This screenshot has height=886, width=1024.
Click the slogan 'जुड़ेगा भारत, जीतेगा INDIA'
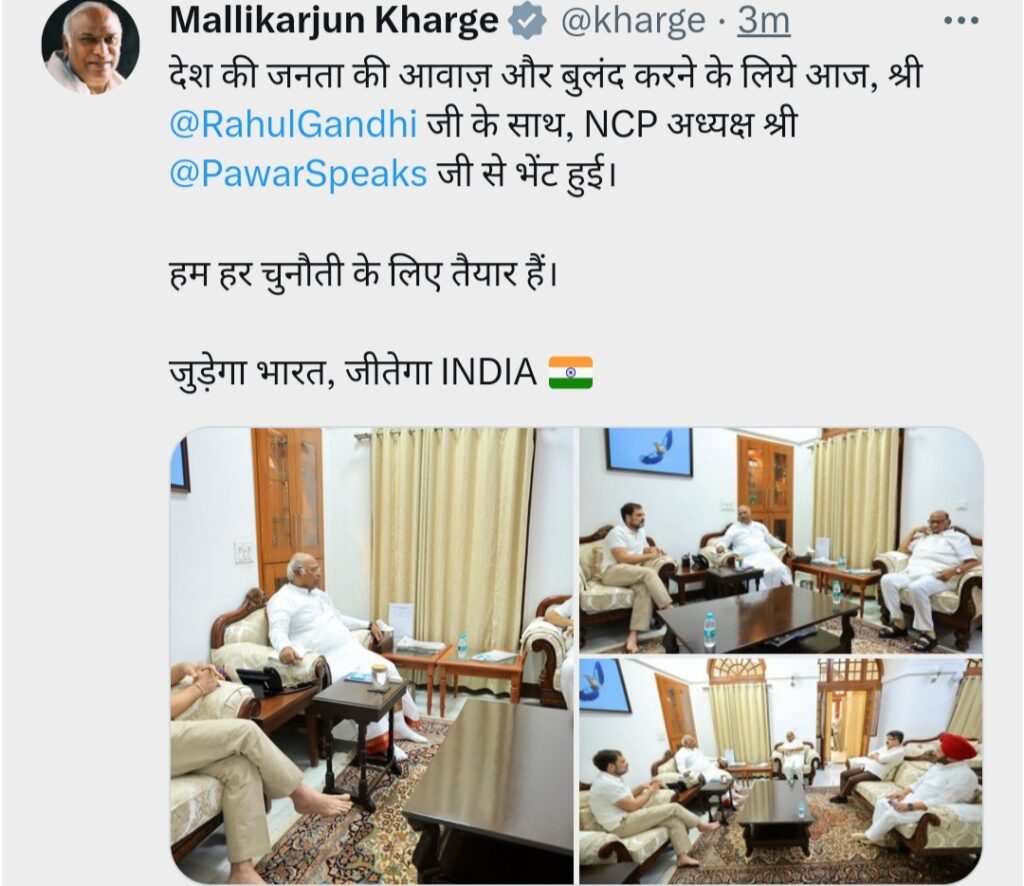[x=353, y=373]
